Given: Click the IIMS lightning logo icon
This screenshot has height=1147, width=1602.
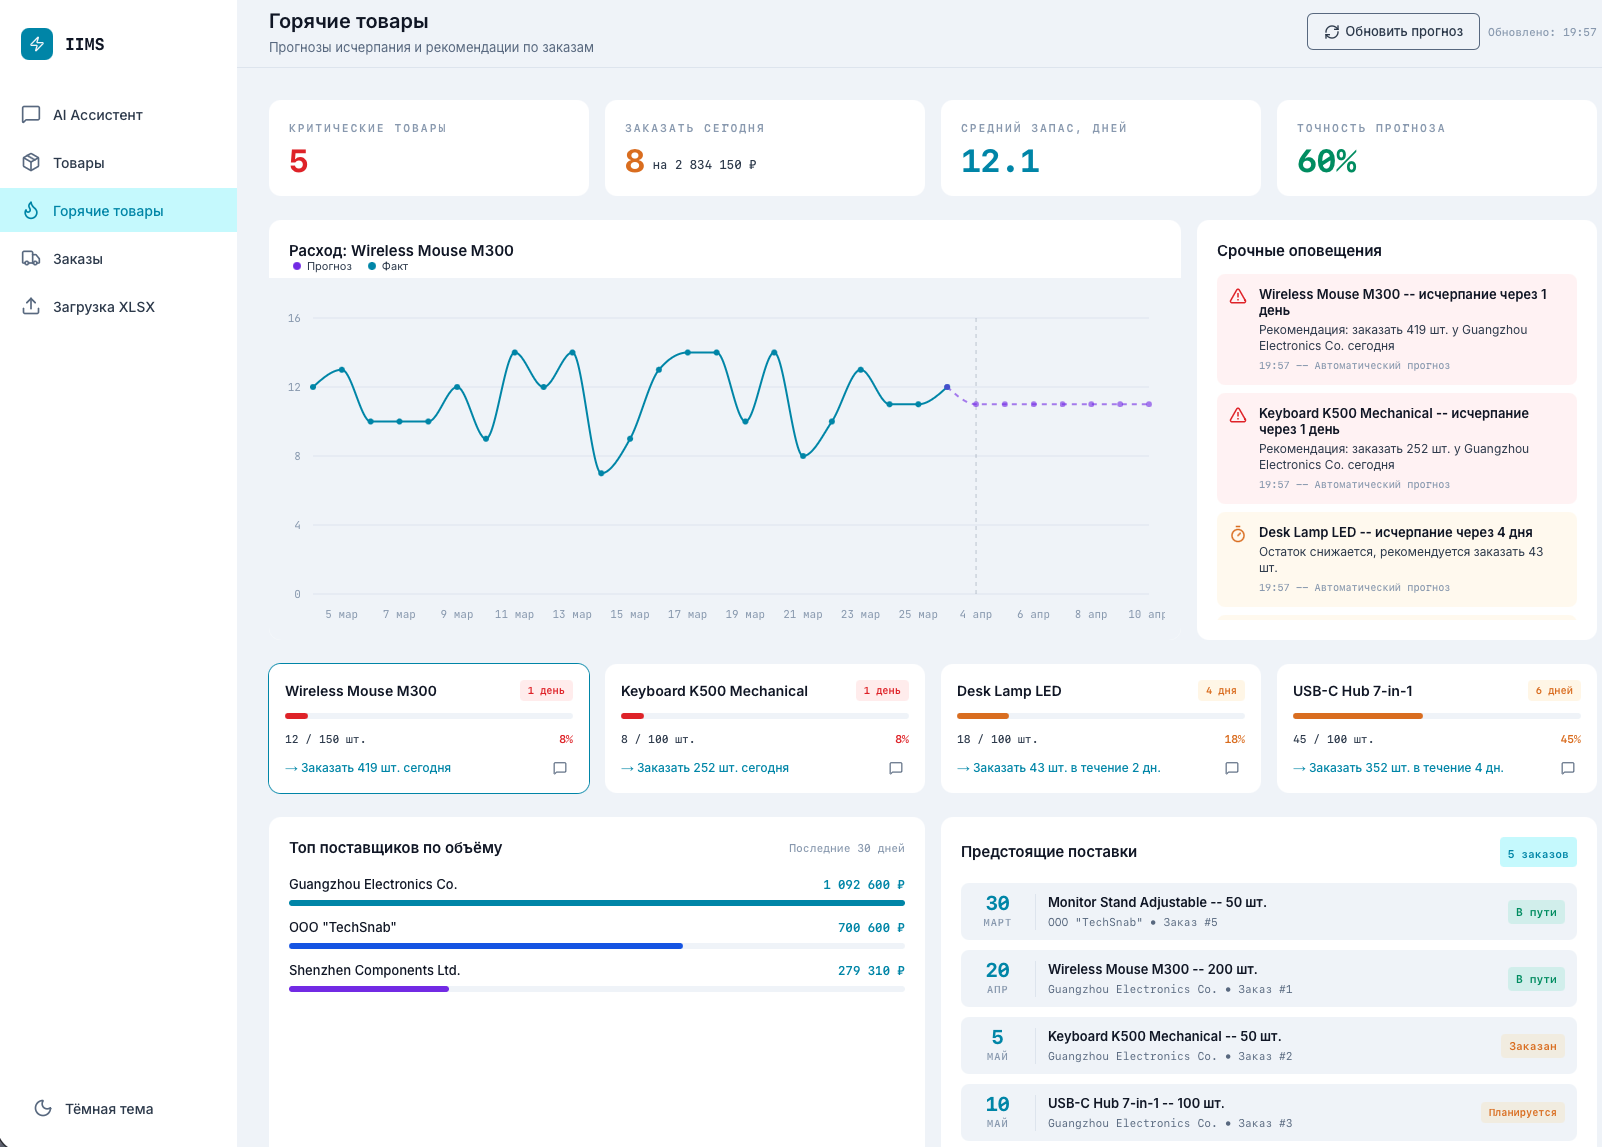Looking at the screenshot, I should coord(37,44).
